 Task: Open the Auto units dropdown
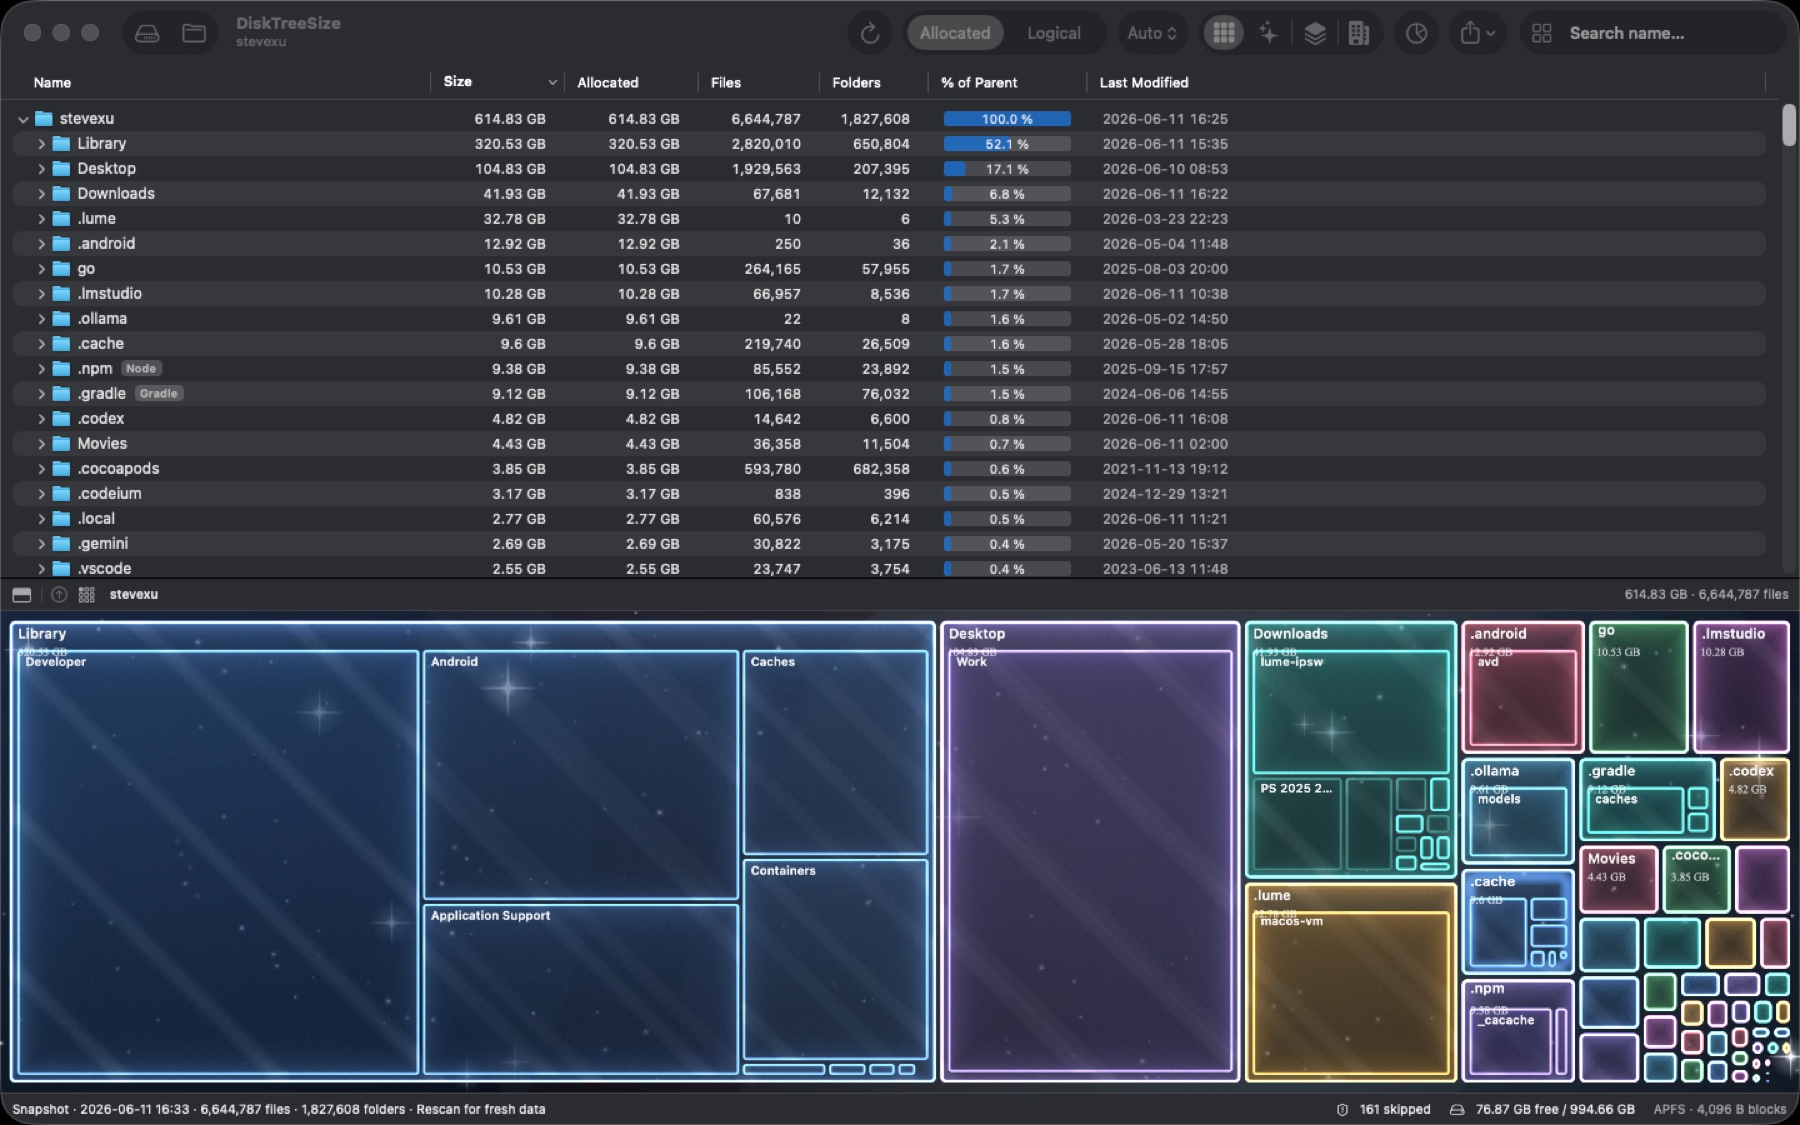click(x=1152, y=33)
